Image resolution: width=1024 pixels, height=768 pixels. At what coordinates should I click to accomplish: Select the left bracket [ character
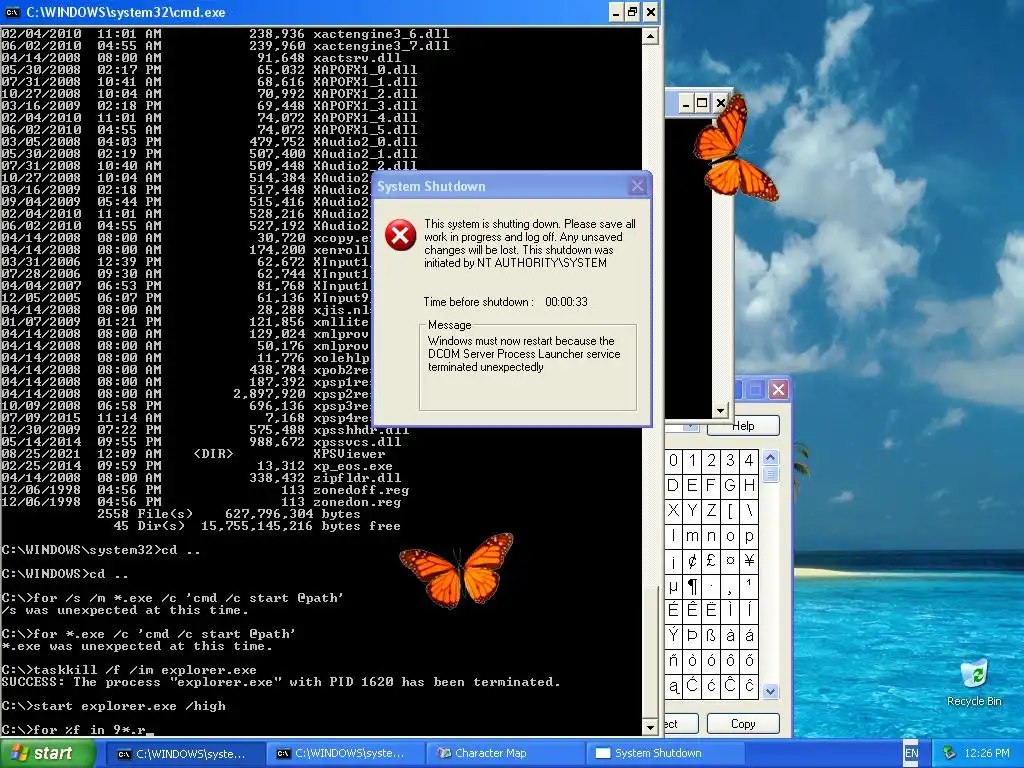point(730,510)
